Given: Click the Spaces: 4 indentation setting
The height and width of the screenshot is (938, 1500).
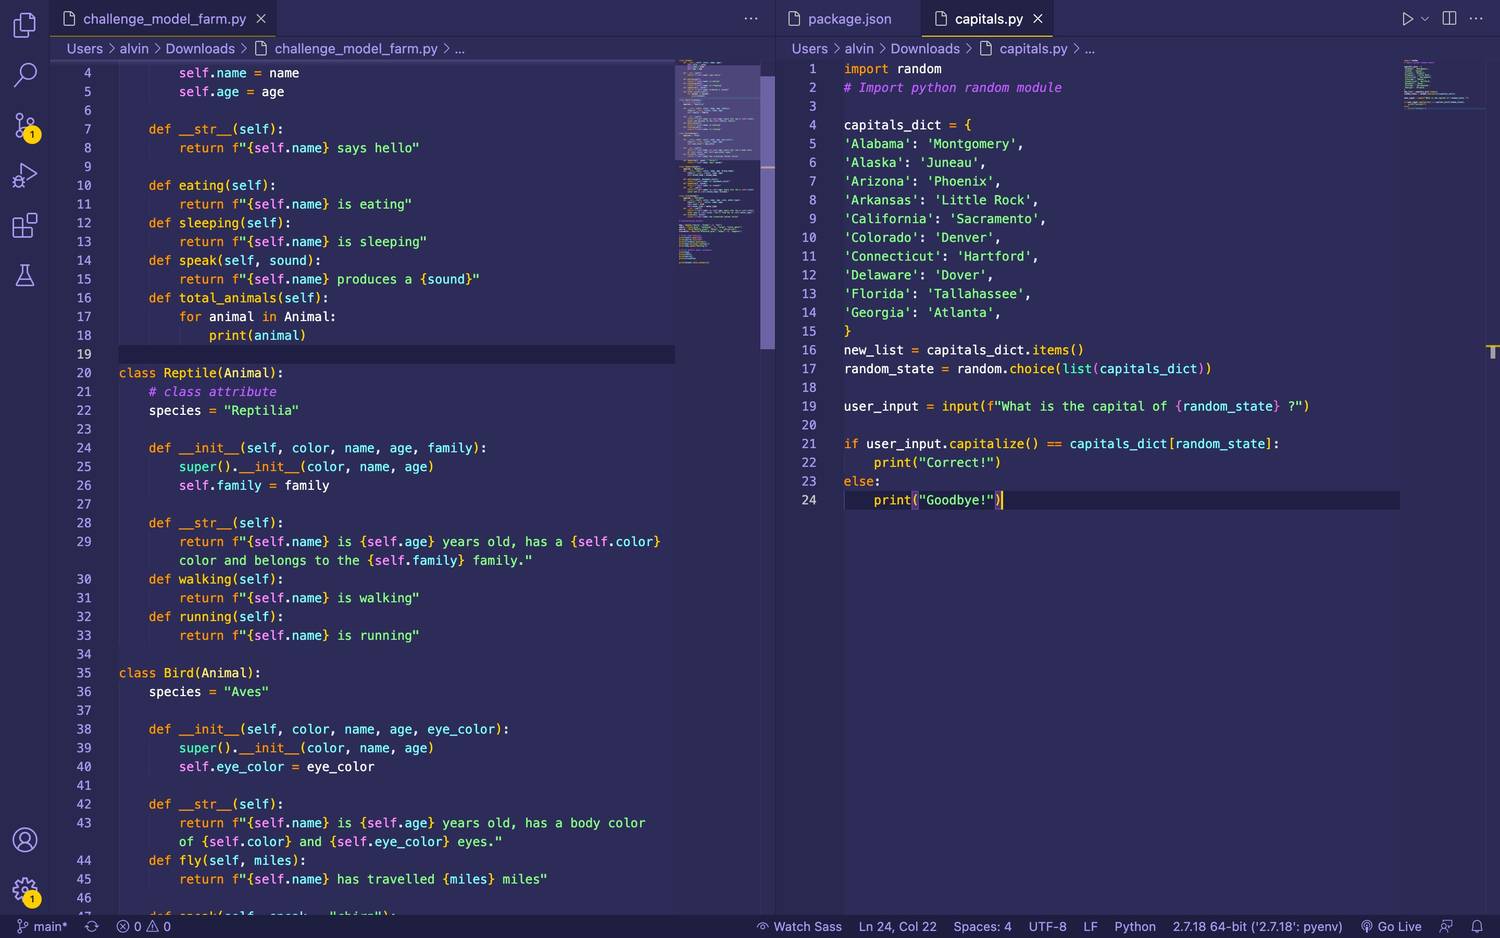Looking at the screenshot, I should [982, 926].
